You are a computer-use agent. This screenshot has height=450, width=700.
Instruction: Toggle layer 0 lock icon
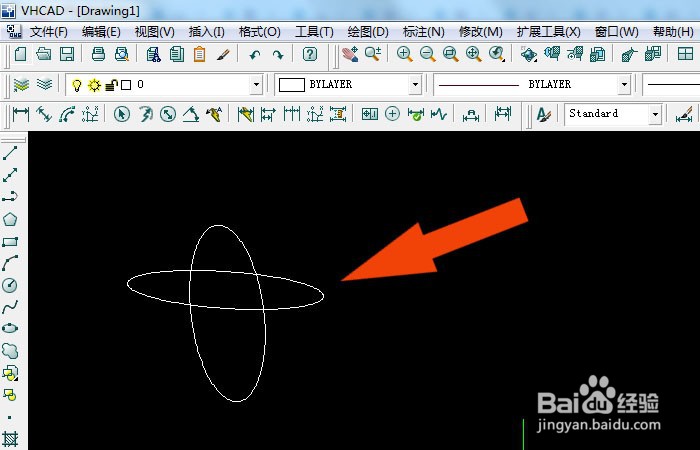coord(112,85)
